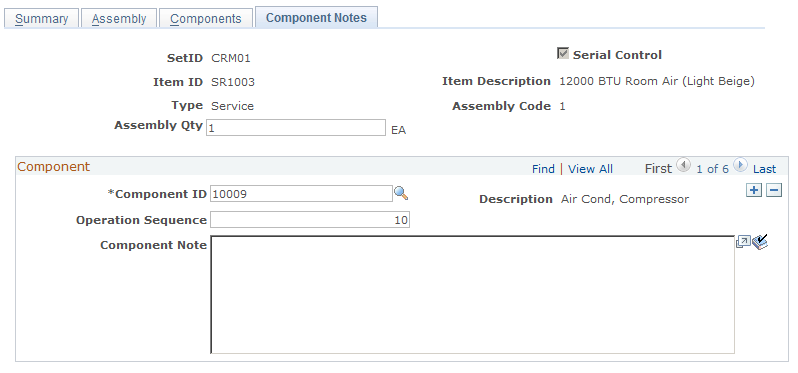Delete the current component row
The width and height of the screenshot is (798, 373).
pyautogui.click(x=774, y=190)
